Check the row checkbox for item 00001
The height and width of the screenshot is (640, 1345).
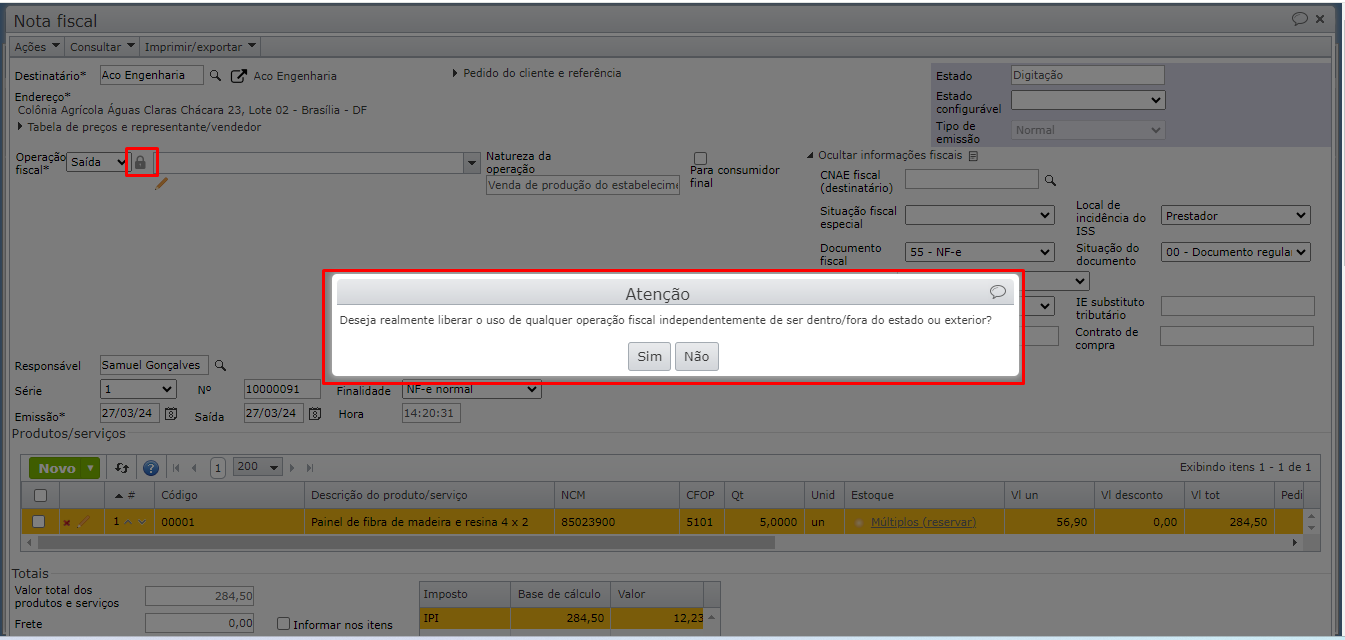[x=38, y=521]
